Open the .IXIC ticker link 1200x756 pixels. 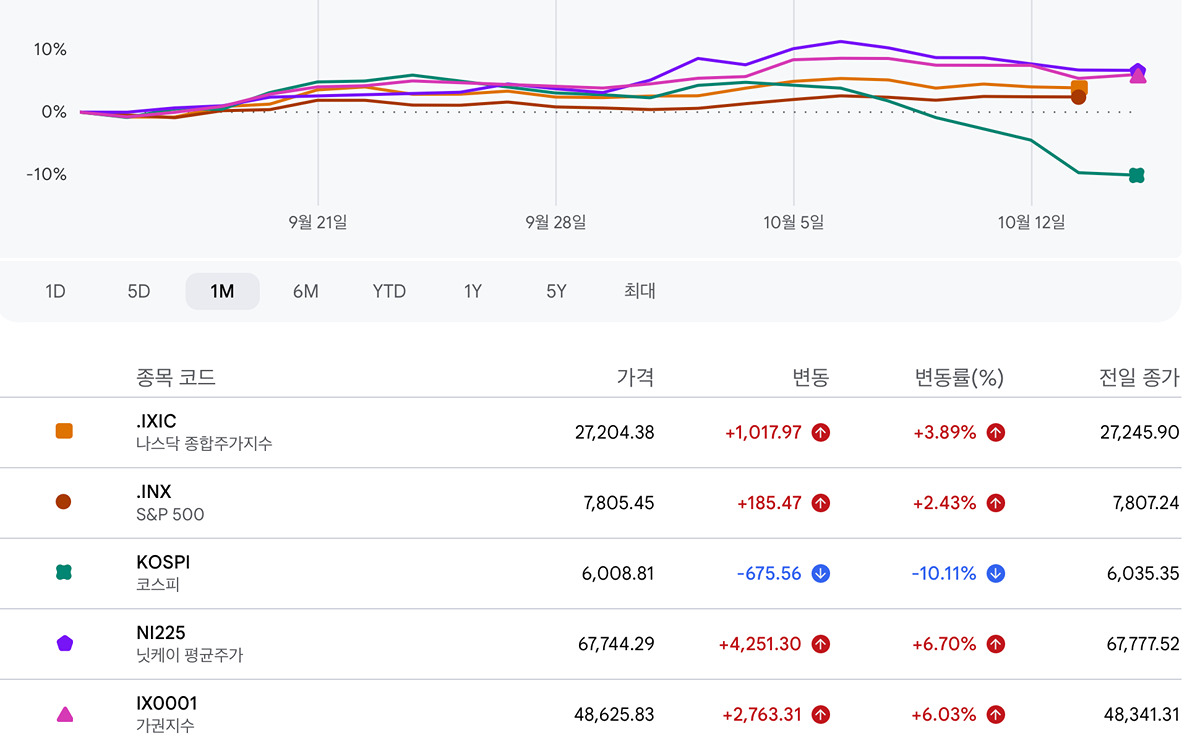[156, 422]
